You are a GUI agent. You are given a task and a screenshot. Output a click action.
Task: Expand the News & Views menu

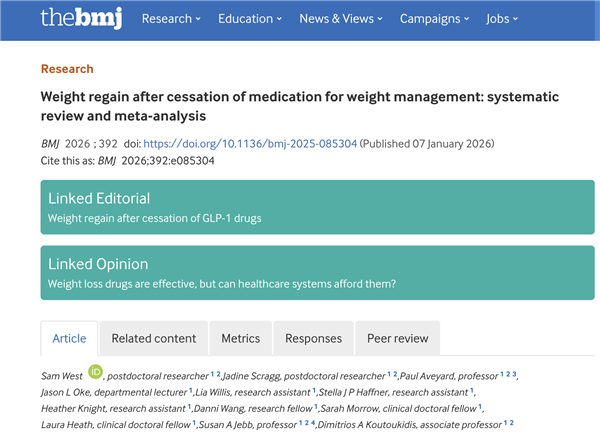pos(341,19)
